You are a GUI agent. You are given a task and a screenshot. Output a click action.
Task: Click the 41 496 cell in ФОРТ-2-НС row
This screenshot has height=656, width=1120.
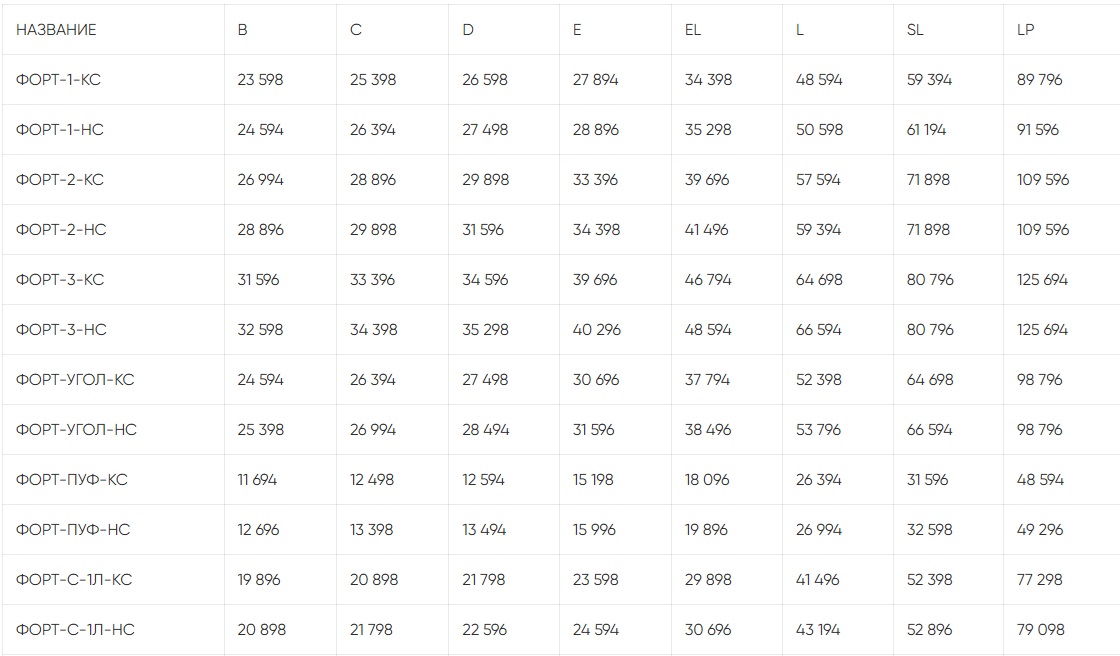tap(707, 230)
